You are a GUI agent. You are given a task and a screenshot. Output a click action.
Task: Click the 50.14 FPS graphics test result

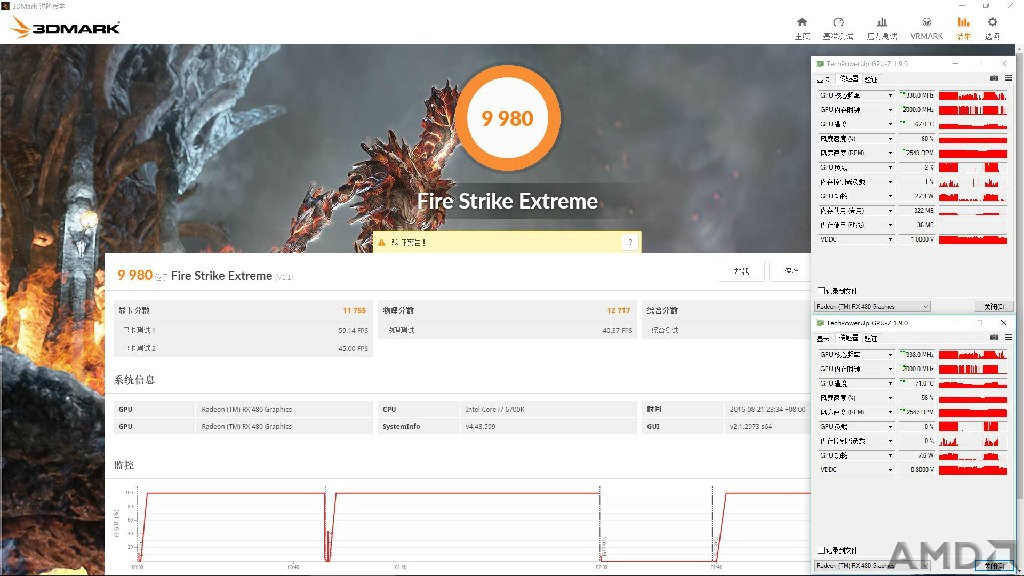coord(353,330)
